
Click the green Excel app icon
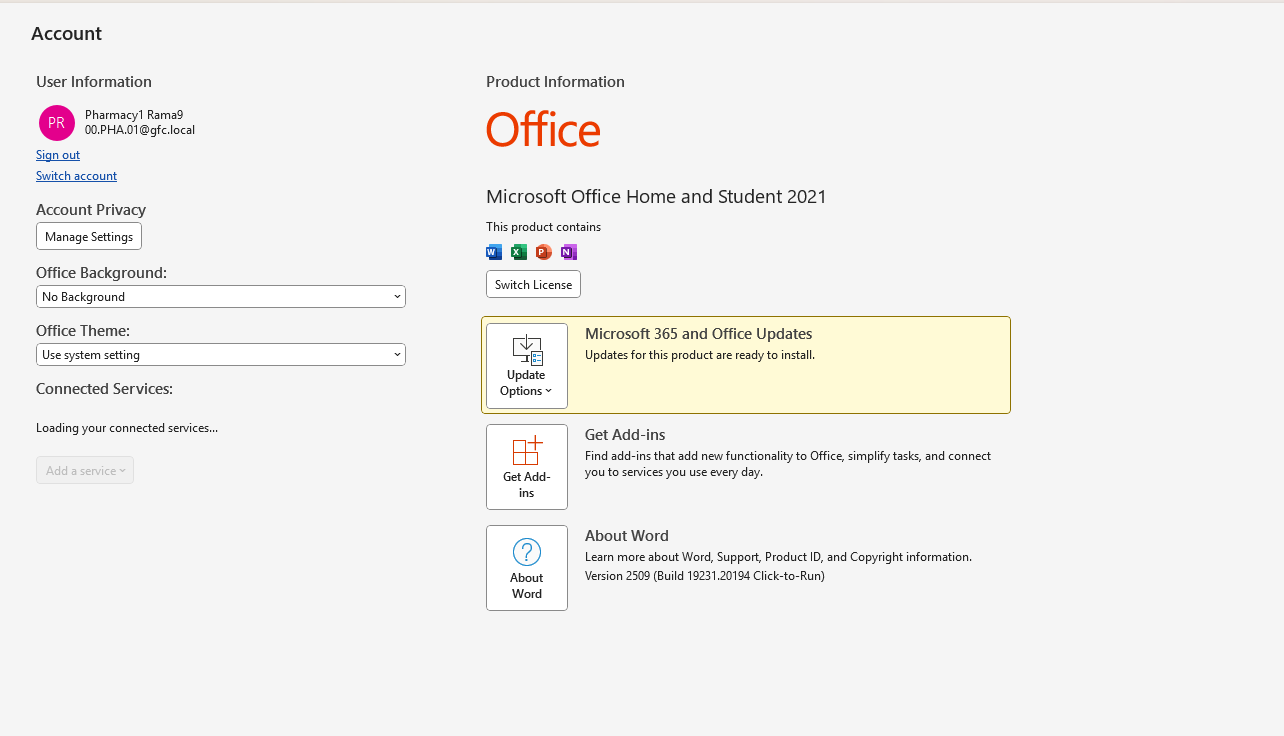coord(519,252)
